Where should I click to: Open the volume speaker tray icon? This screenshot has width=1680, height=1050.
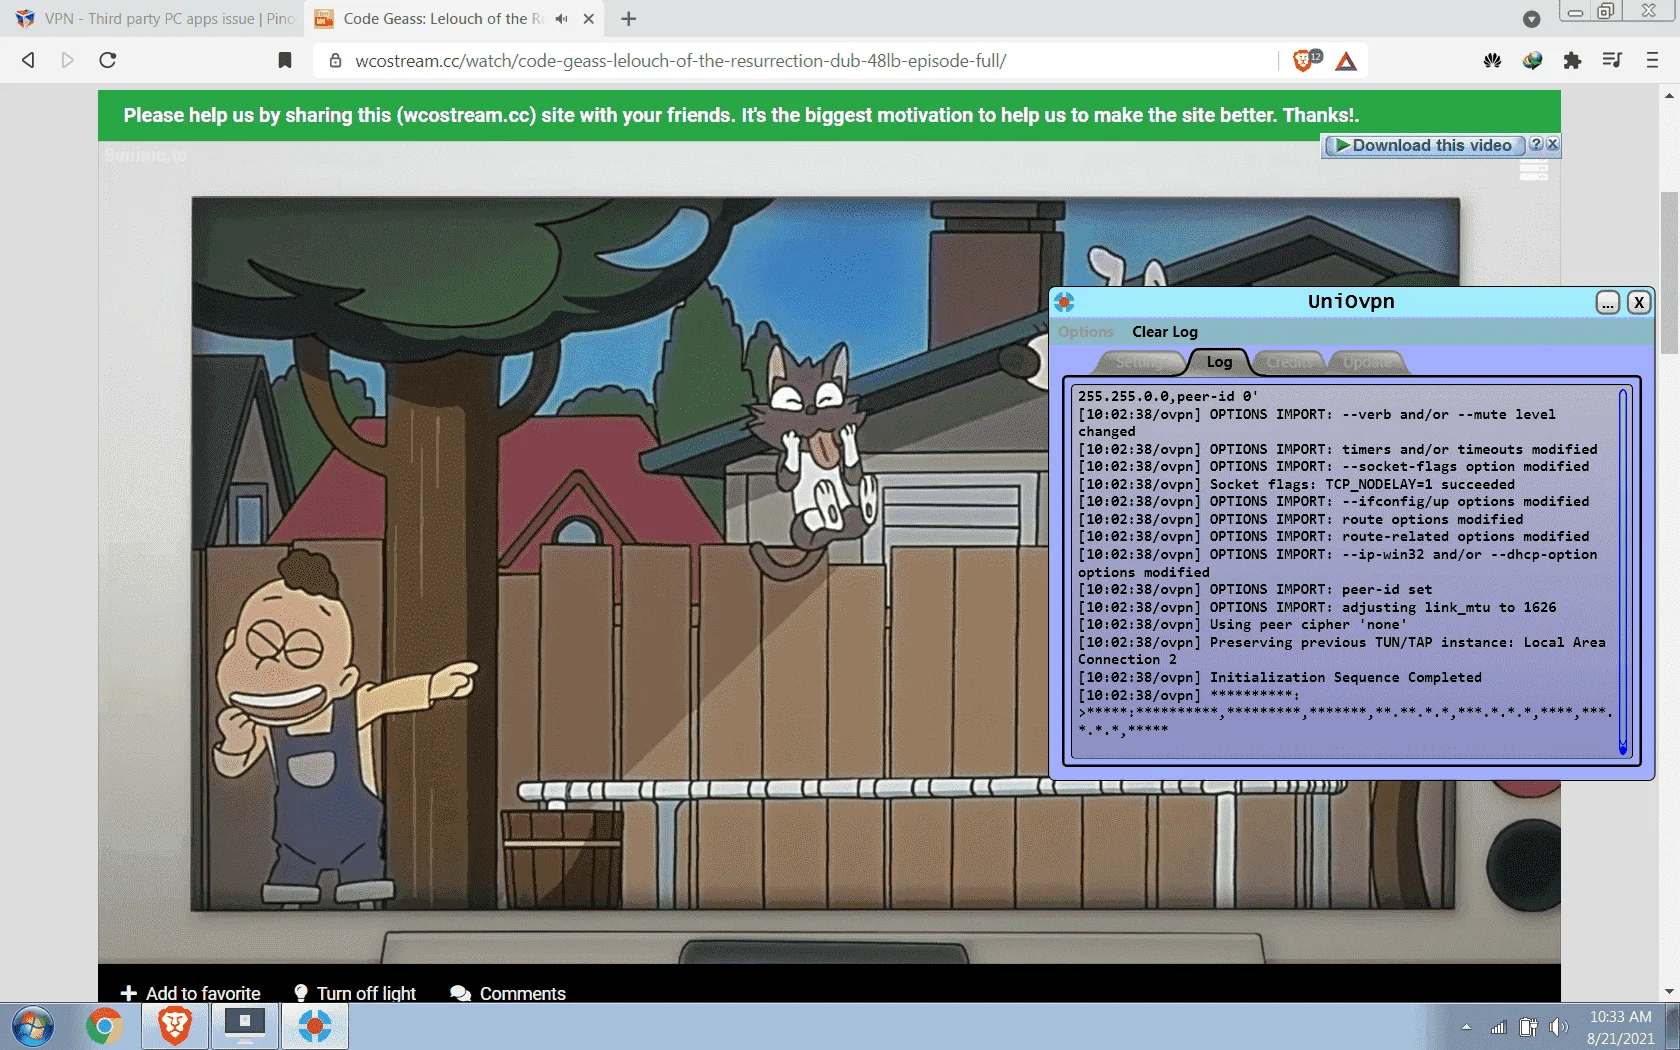pyautogui.click(x=1558, y=1027)
